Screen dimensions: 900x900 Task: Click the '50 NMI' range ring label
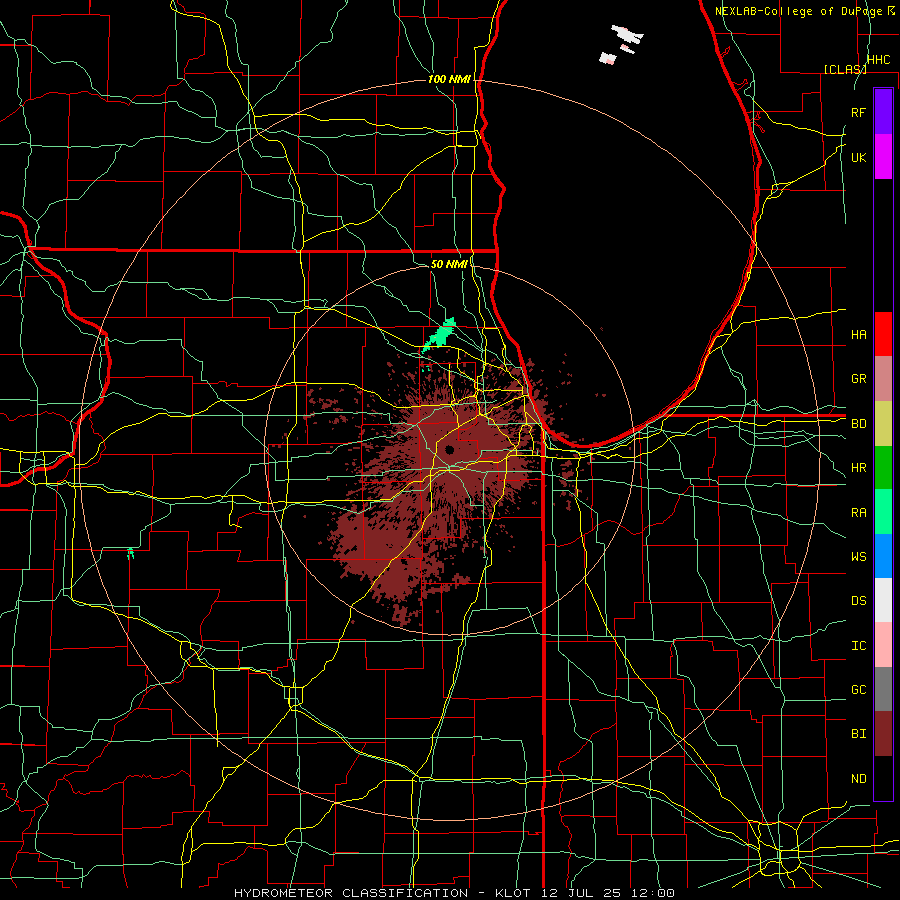449,264
